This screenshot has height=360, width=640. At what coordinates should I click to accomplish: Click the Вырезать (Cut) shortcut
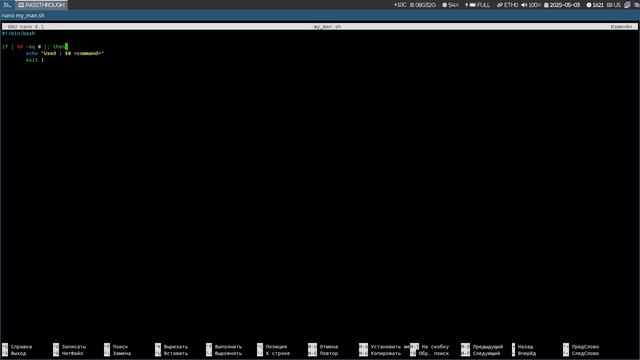[x=171, y=347]
